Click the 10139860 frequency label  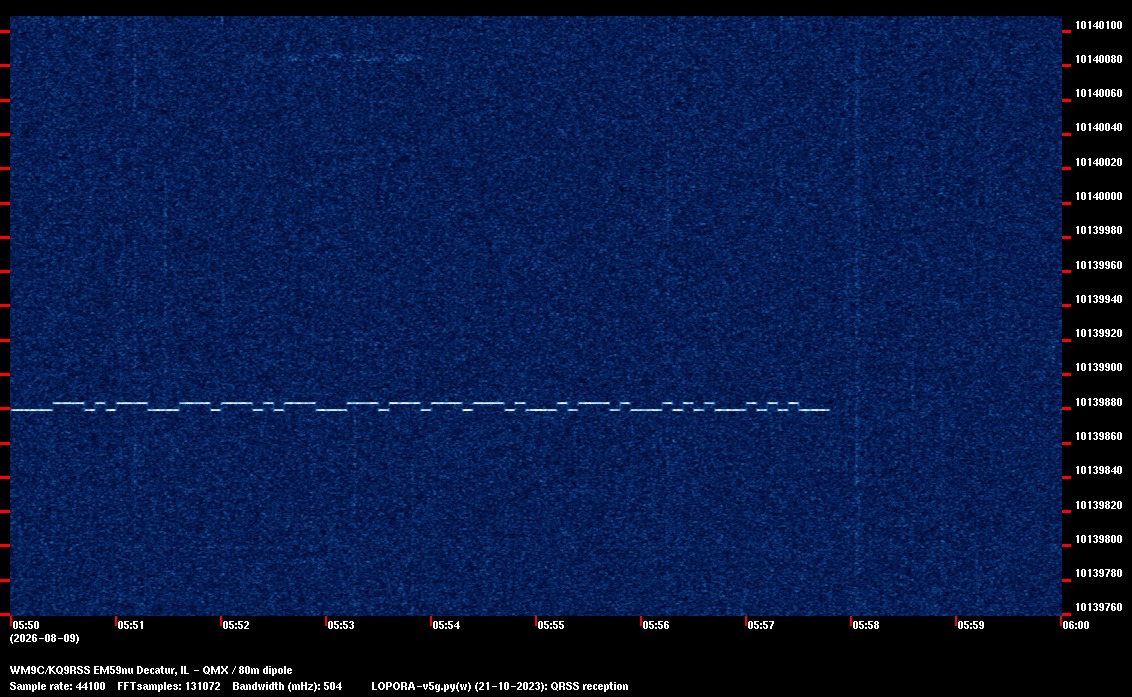point(1099,436)
